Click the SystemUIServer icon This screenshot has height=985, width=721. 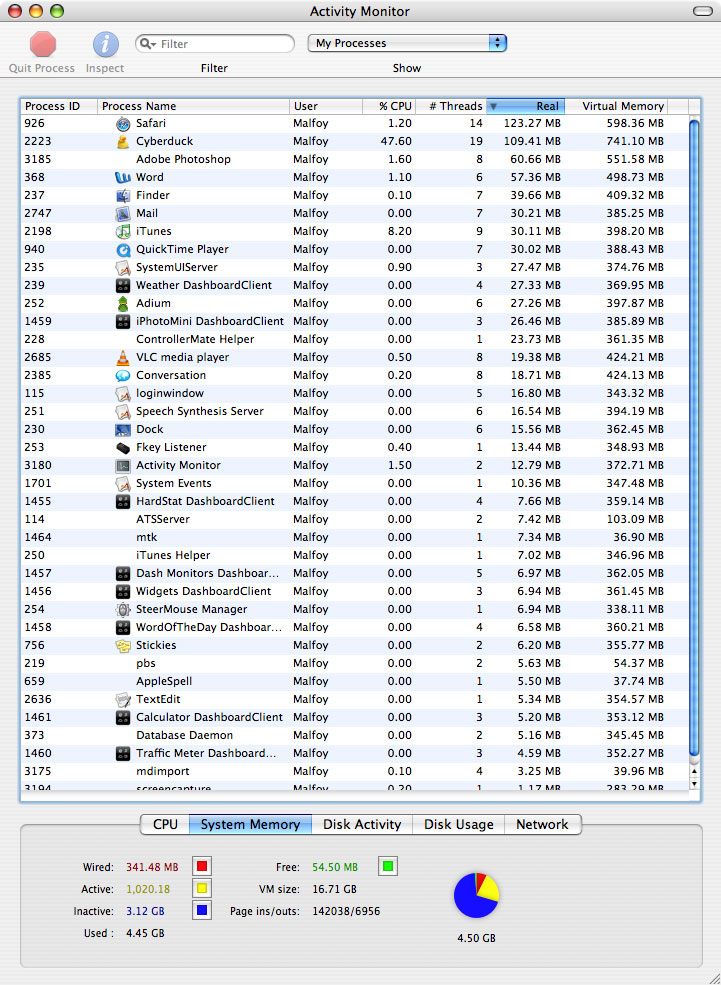click(x=123, y=268)
